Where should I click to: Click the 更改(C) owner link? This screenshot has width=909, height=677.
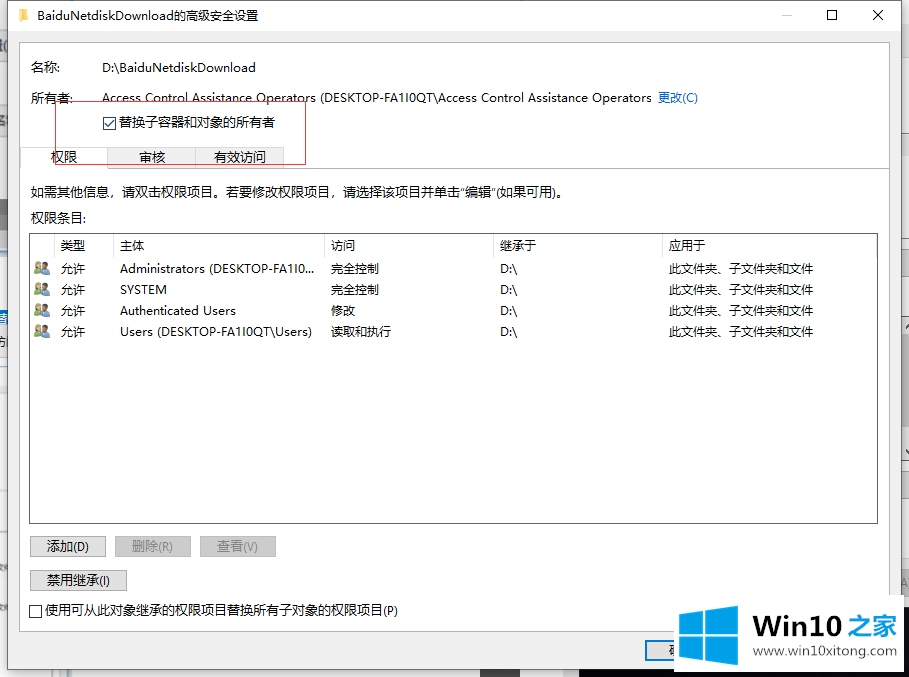678,98
